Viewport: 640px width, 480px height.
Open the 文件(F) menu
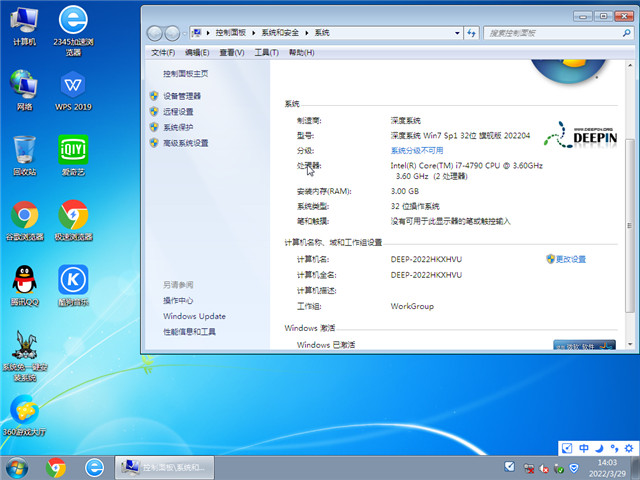pos(163,52)
